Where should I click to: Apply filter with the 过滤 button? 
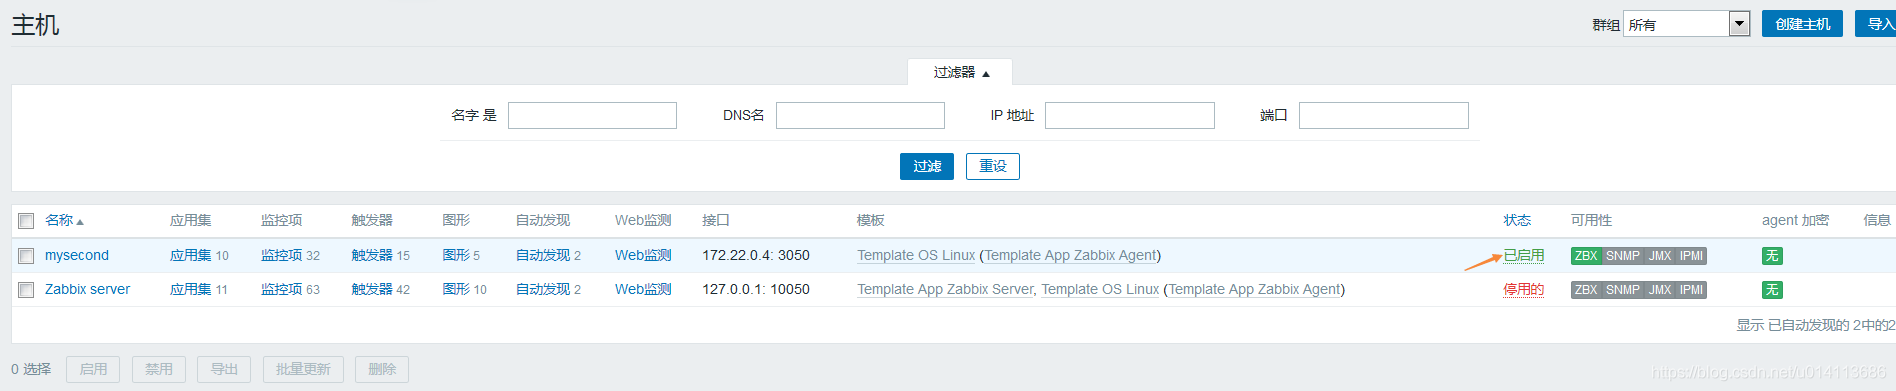tap(927, 166)
